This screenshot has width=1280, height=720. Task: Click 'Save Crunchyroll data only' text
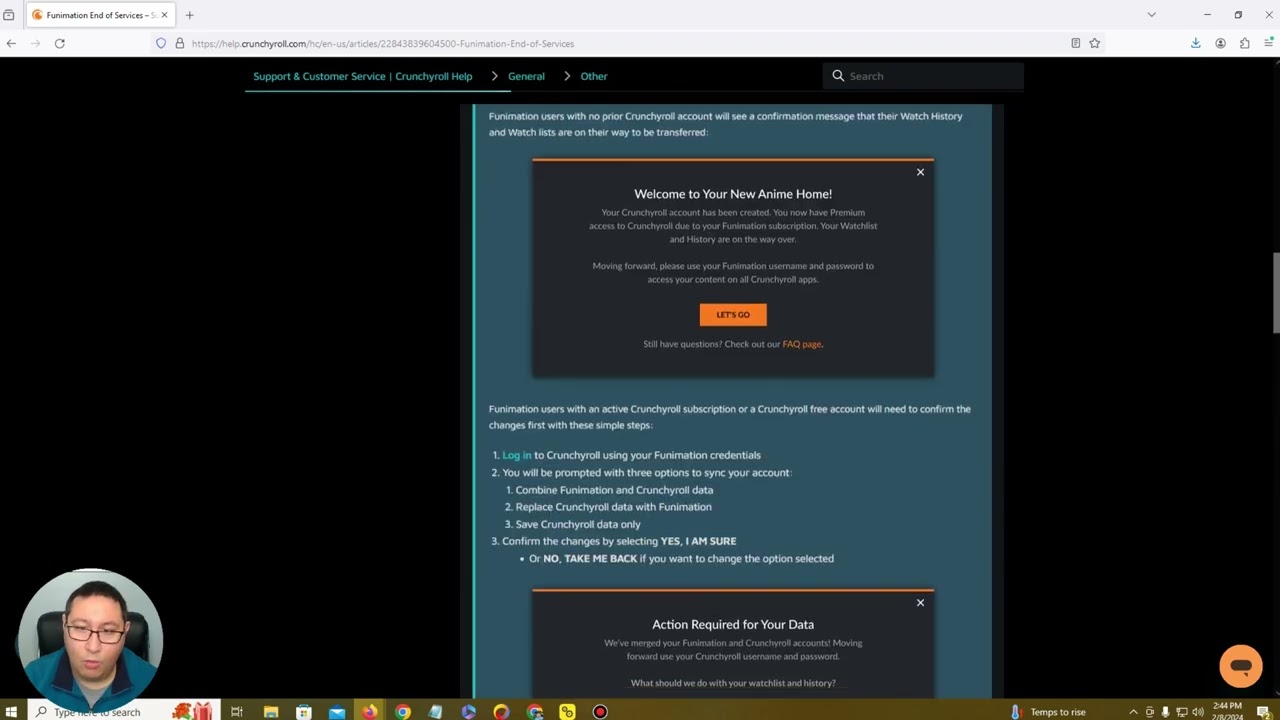coord(578,524)
